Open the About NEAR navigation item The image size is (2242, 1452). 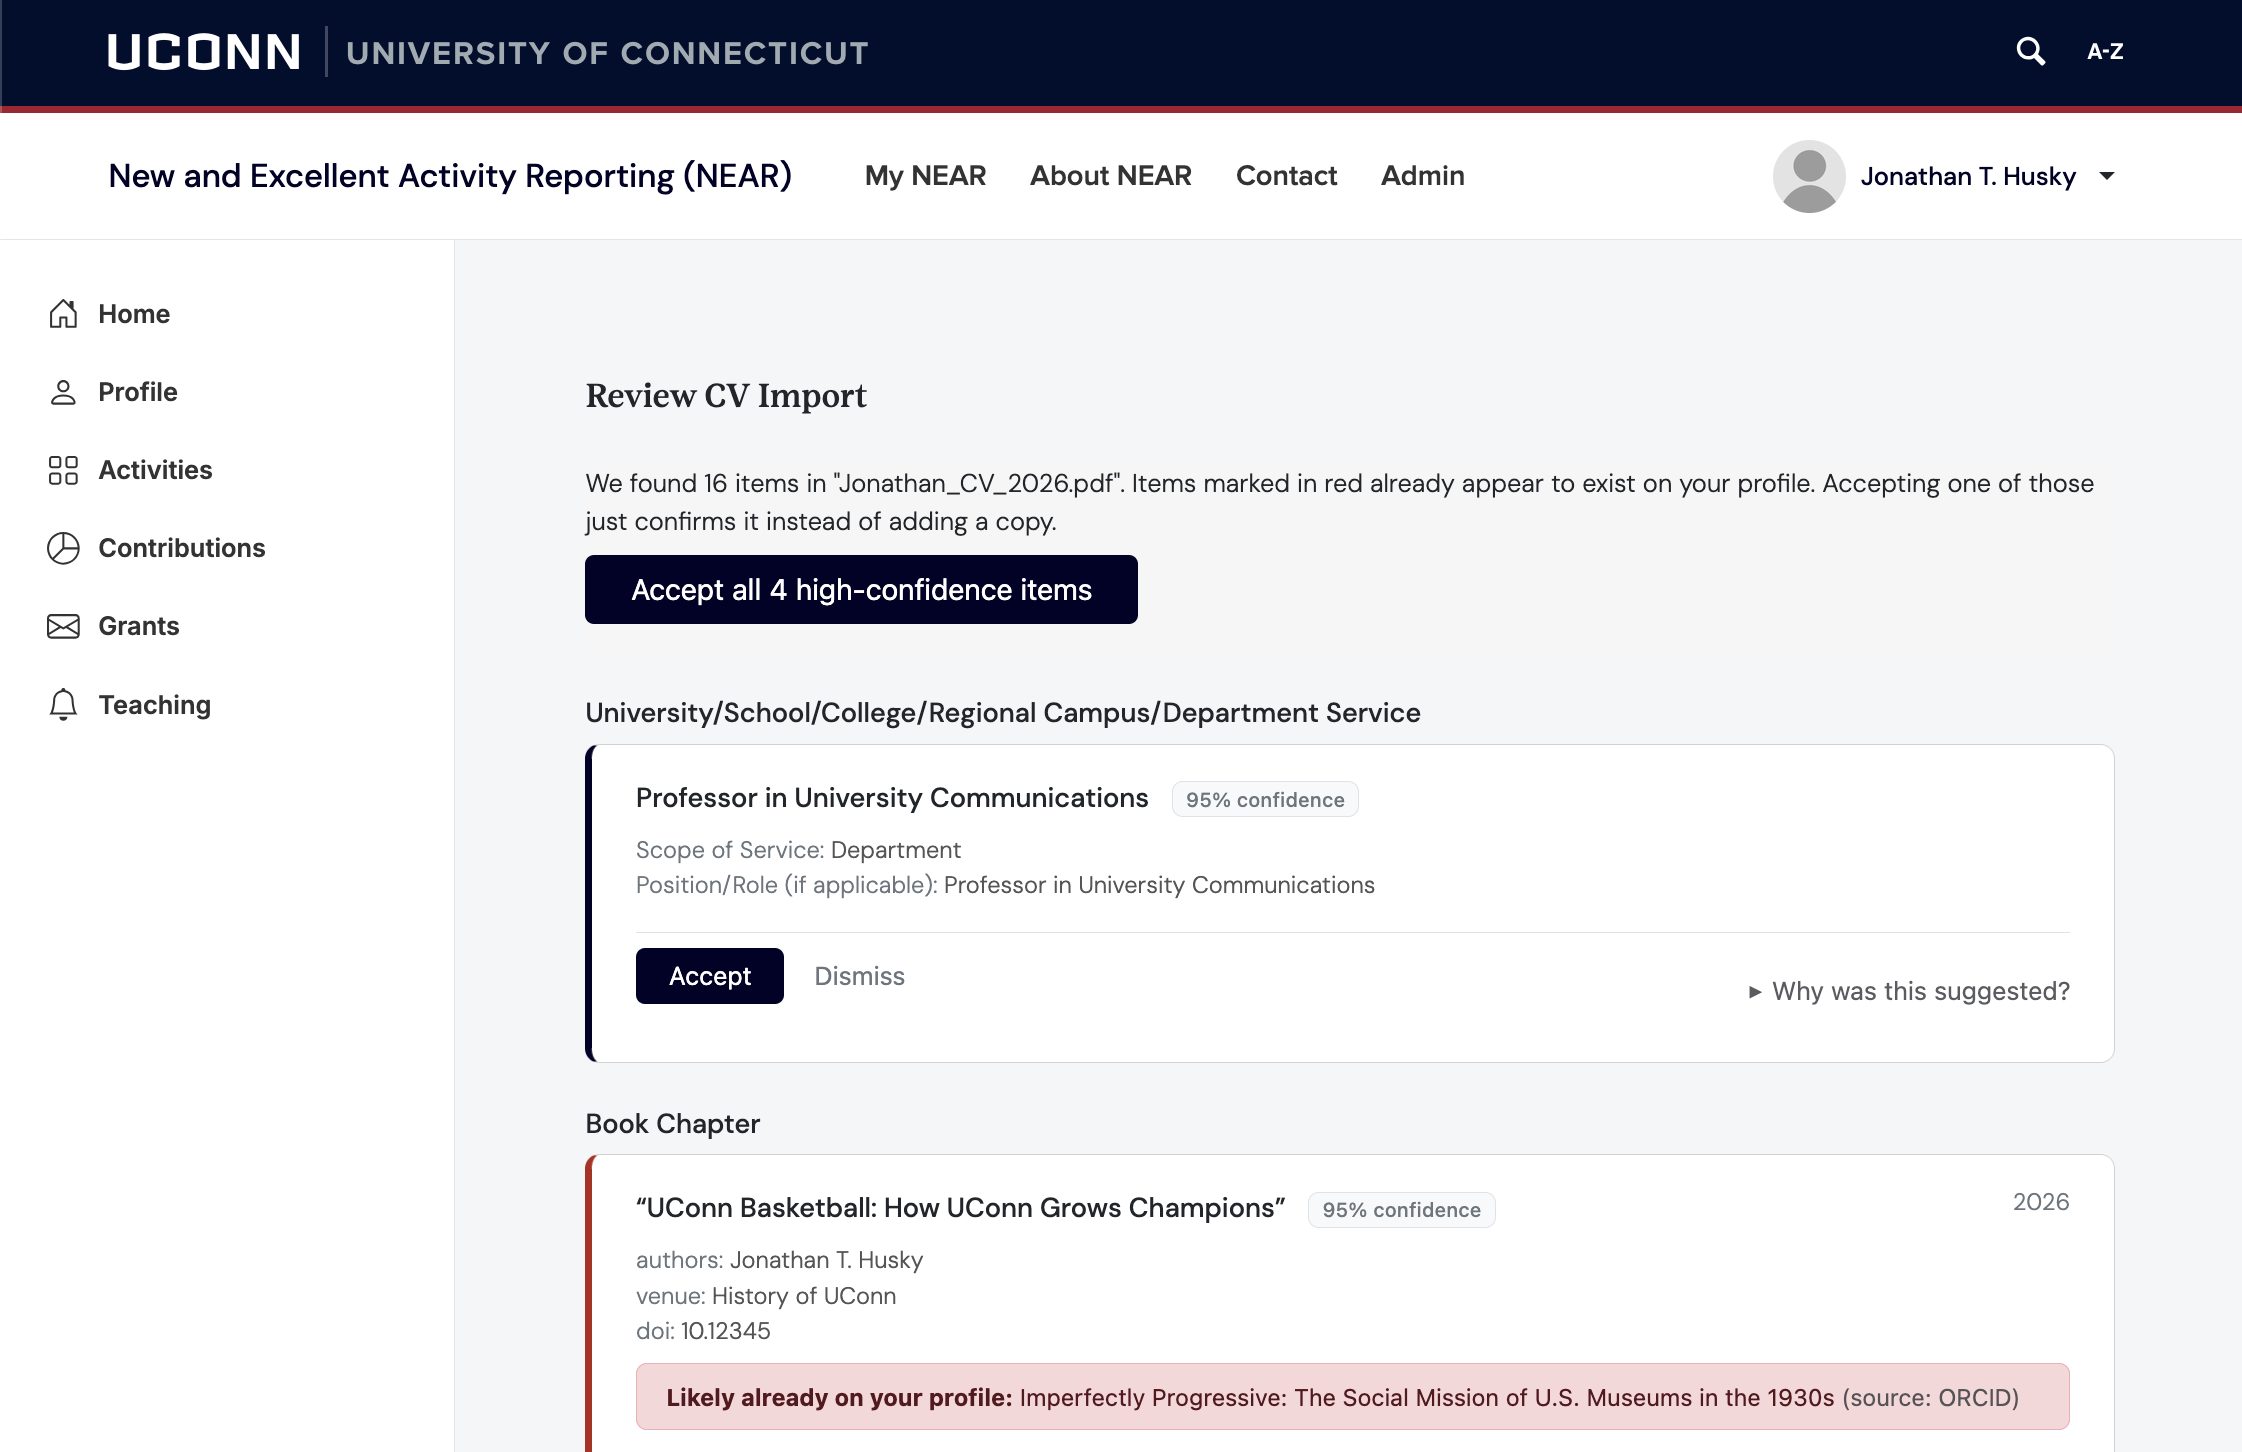pyautogui.click(x=1110, y=176)
